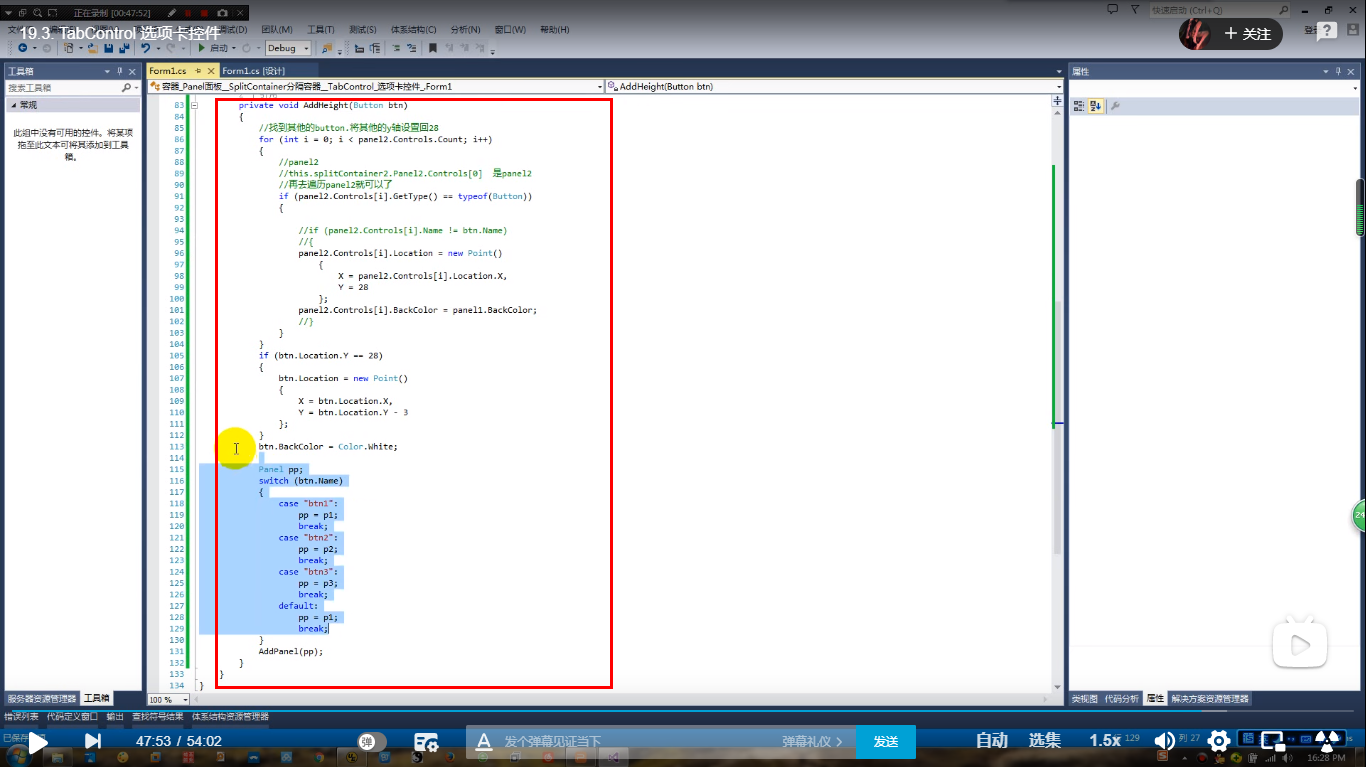
Task: Select the alphabetical sort icon in 属性 panel
Action: pos(1095,105)
